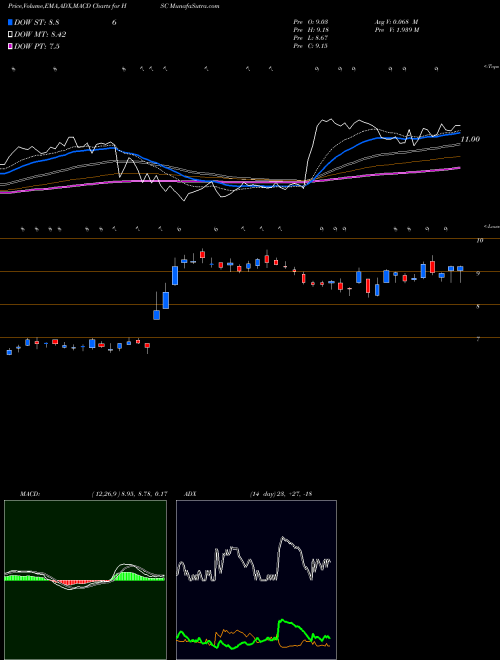Image resolution: width=500 pixels, height=660 pixels.
Task: Click the 'Pre V: 1.939 M' volume text
Action: 396,30
